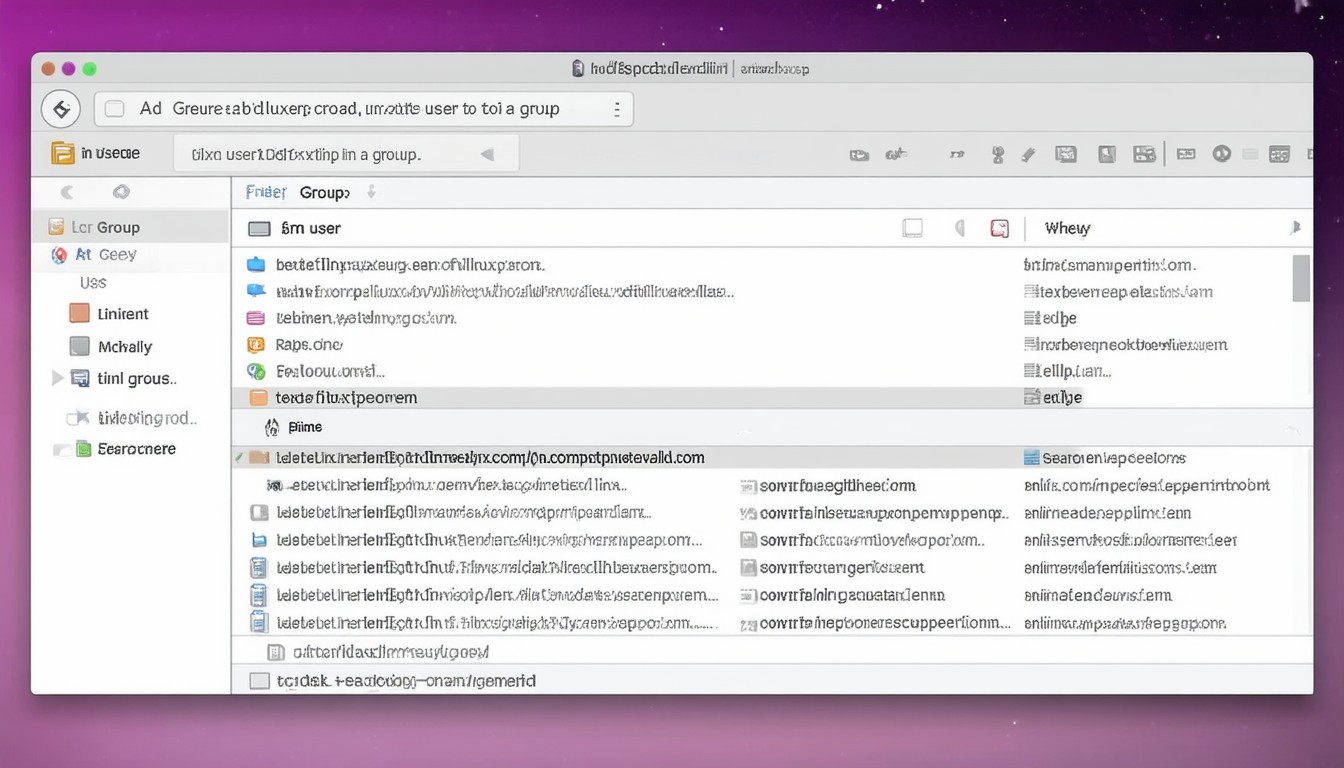Check the empty box left of Whey column

912,228
